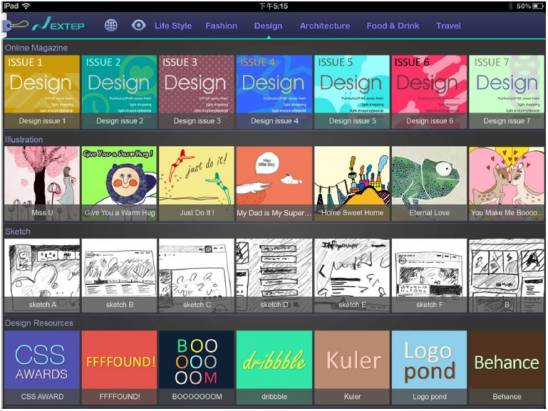
Task: Switch to the Life Style tab
Action: coord(173,26)
